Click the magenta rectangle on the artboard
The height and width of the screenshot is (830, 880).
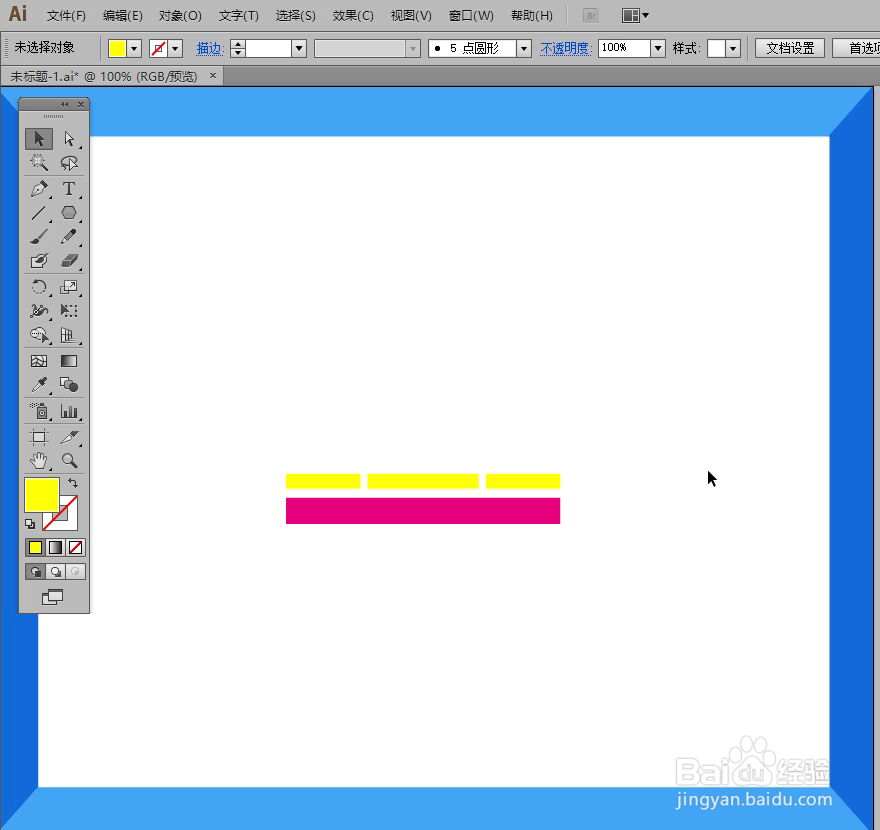pyautogui.click(x=423, y=511)
